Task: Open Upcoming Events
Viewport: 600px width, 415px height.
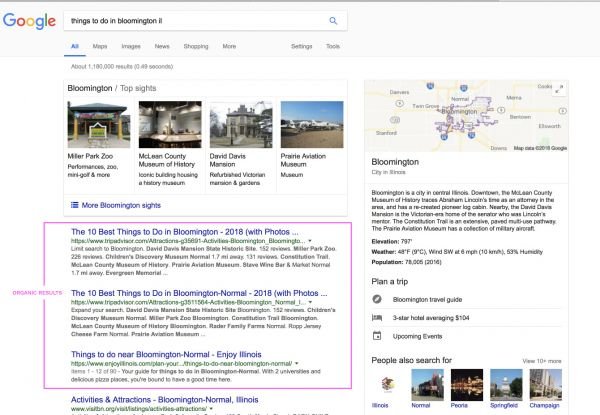Action: pyautogui.click(x=417, y=336)
